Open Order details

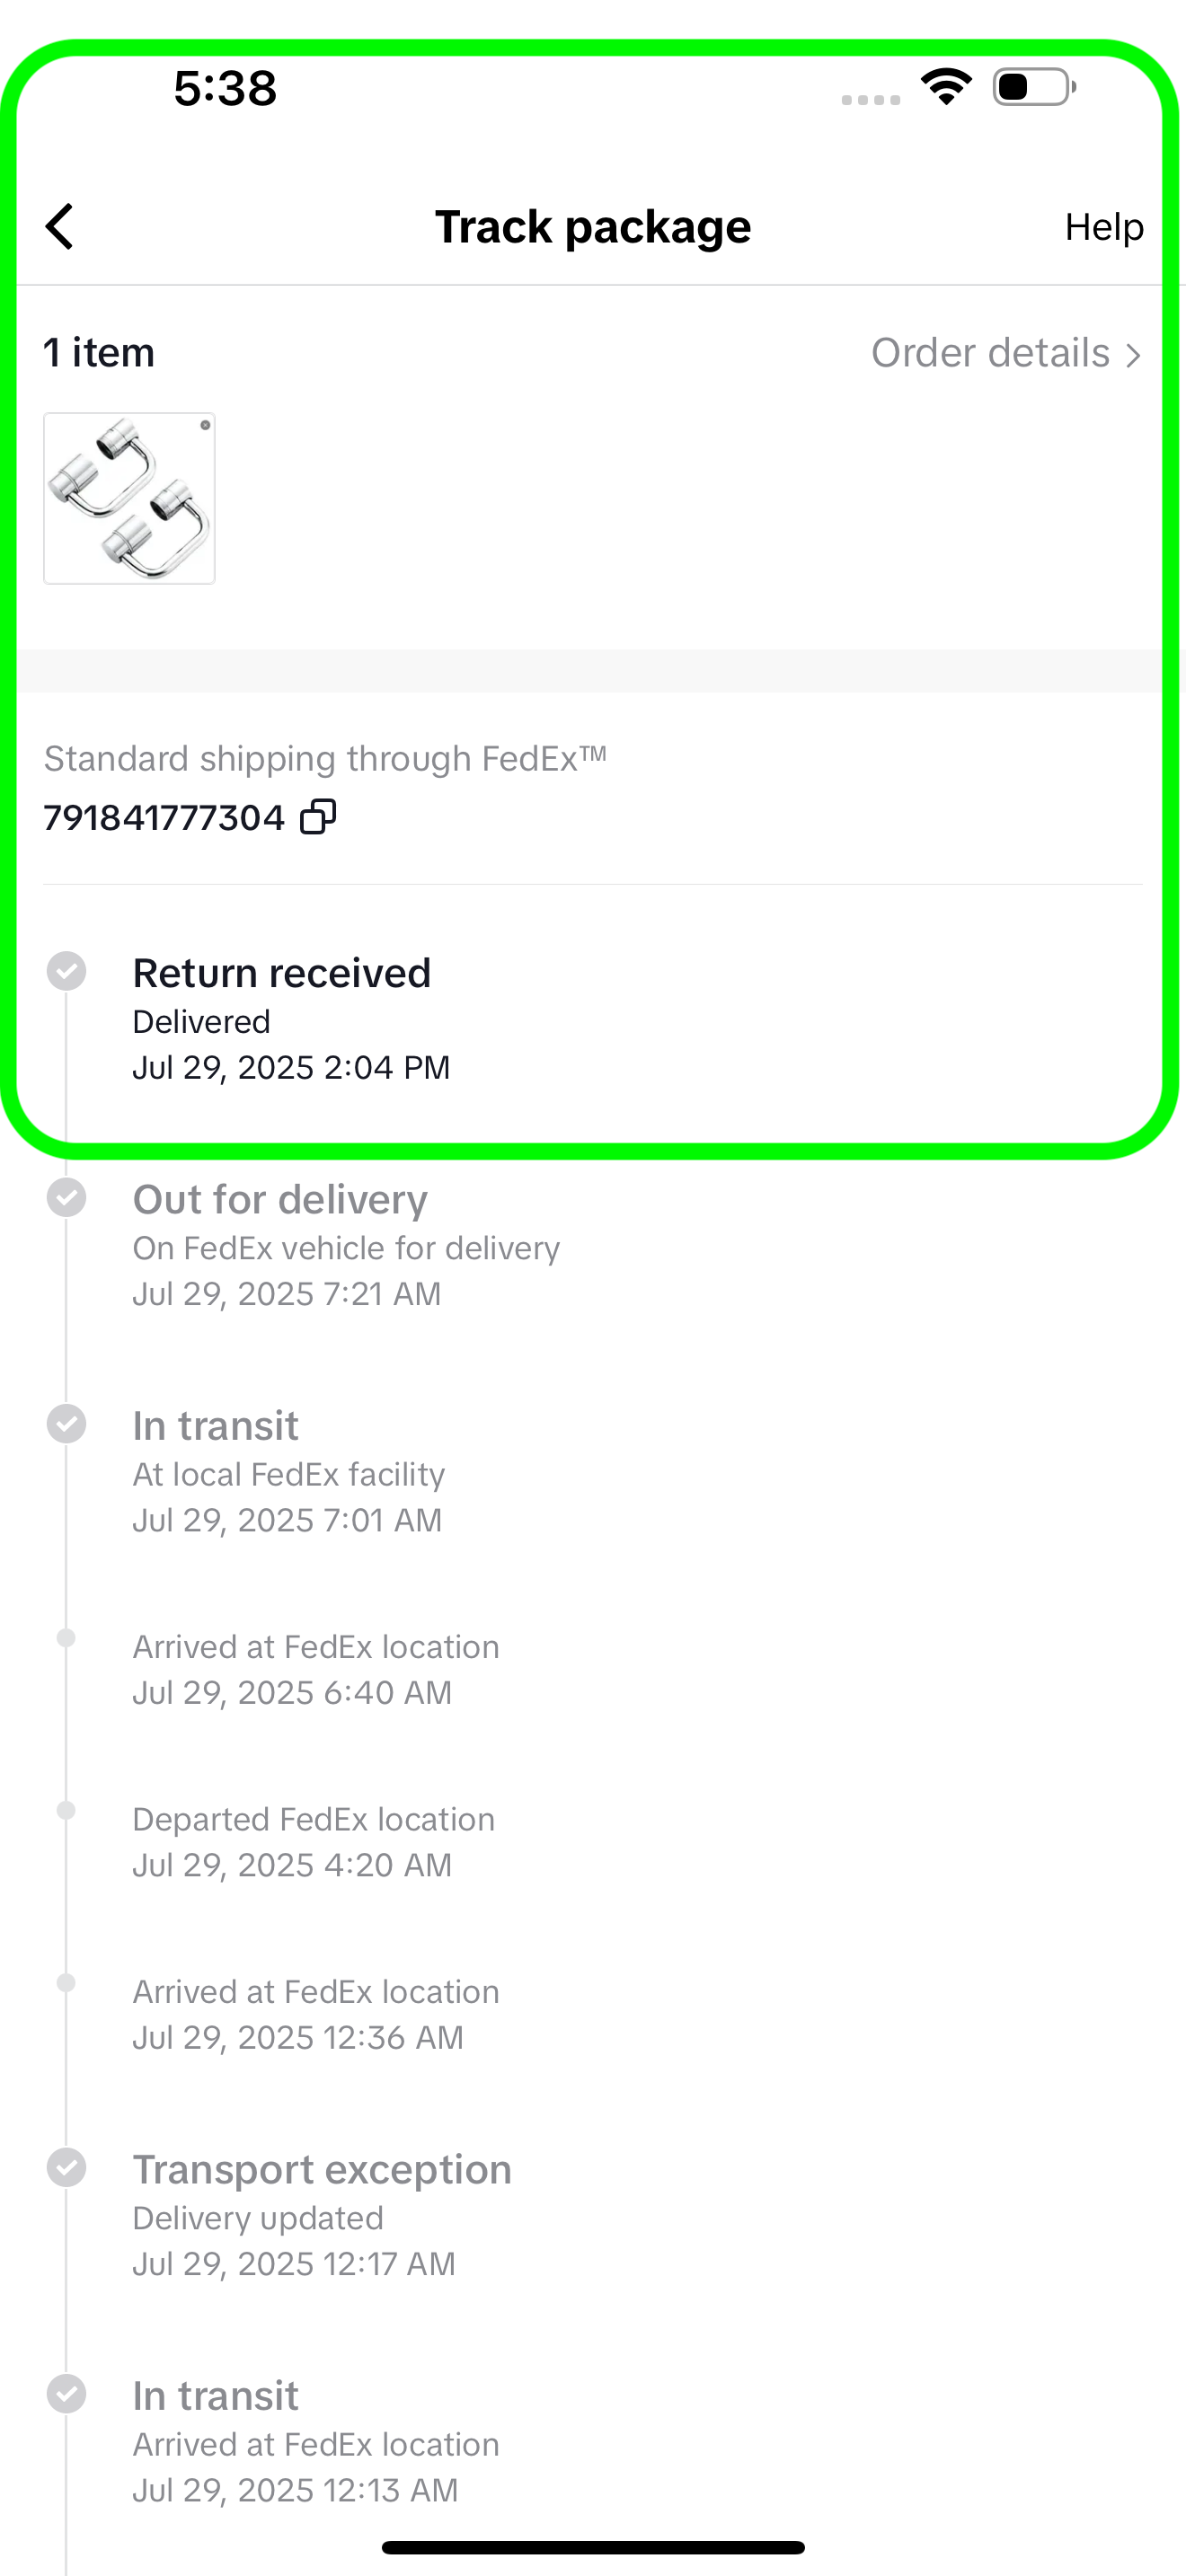(990, 353)
